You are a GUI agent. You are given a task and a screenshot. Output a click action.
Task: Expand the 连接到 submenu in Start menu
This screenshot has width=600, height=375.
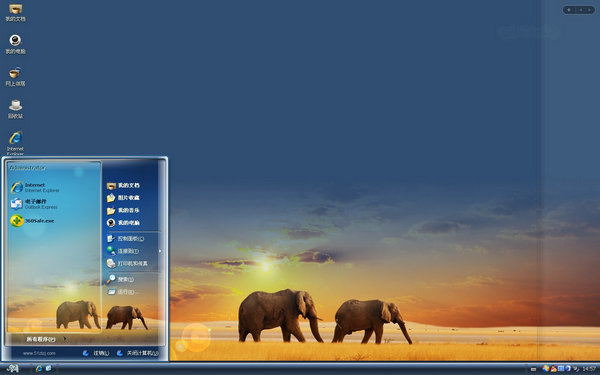click(x=134, y=251)
